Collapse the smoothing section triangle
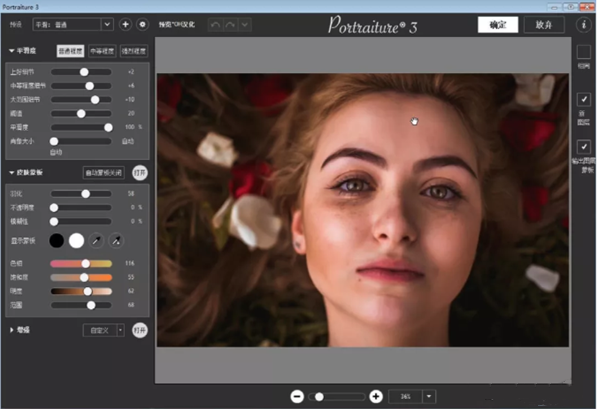Viewport: 598px width, 409px height. point(11,50)
